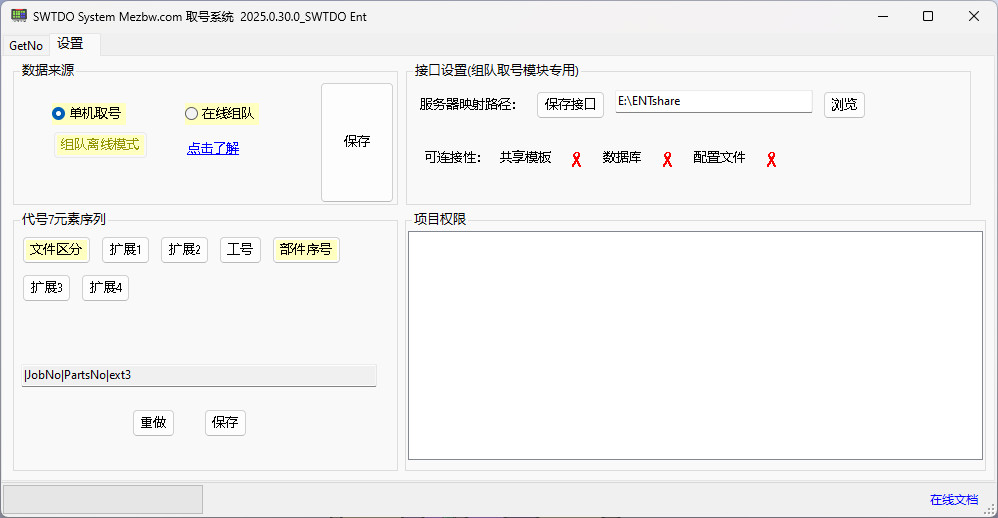Click the 保存接口 button

(570, 104)
